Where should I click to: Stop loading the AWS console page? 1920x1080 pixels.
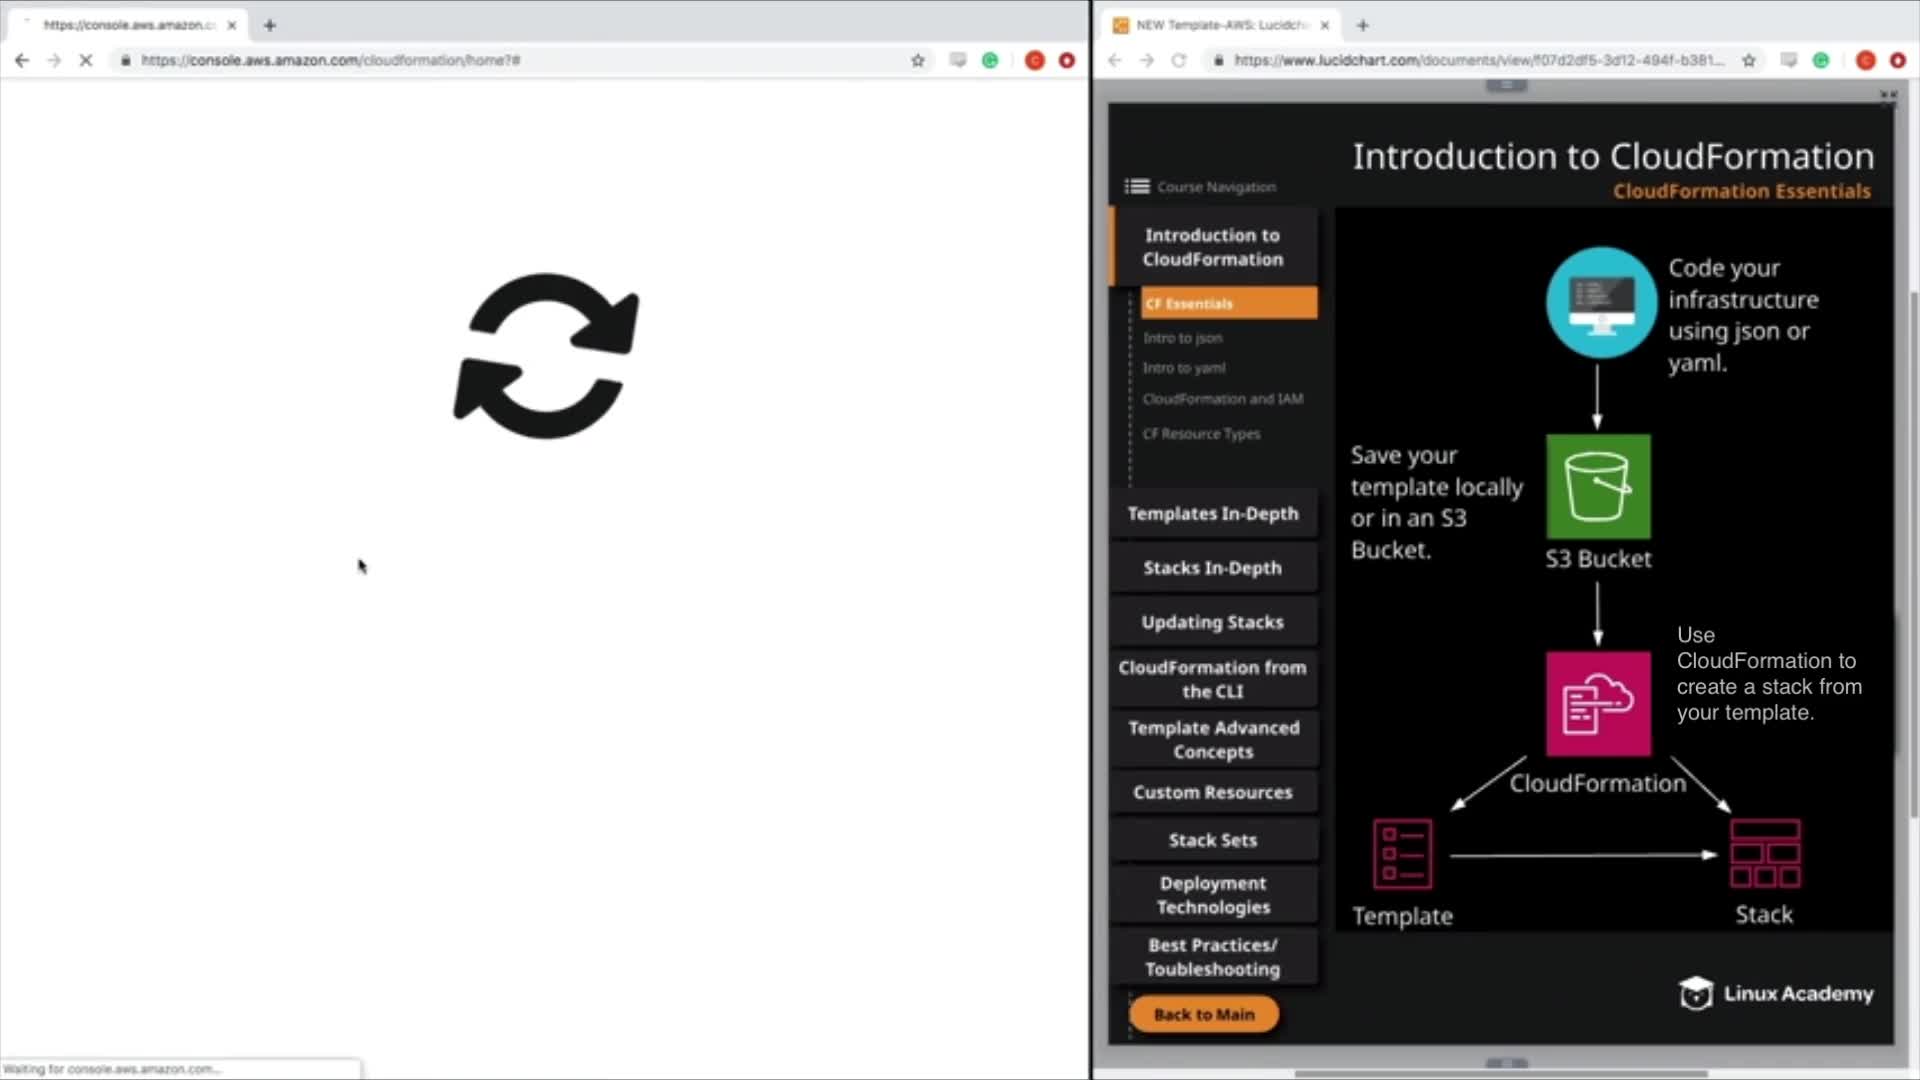click(x=86, y=61)
